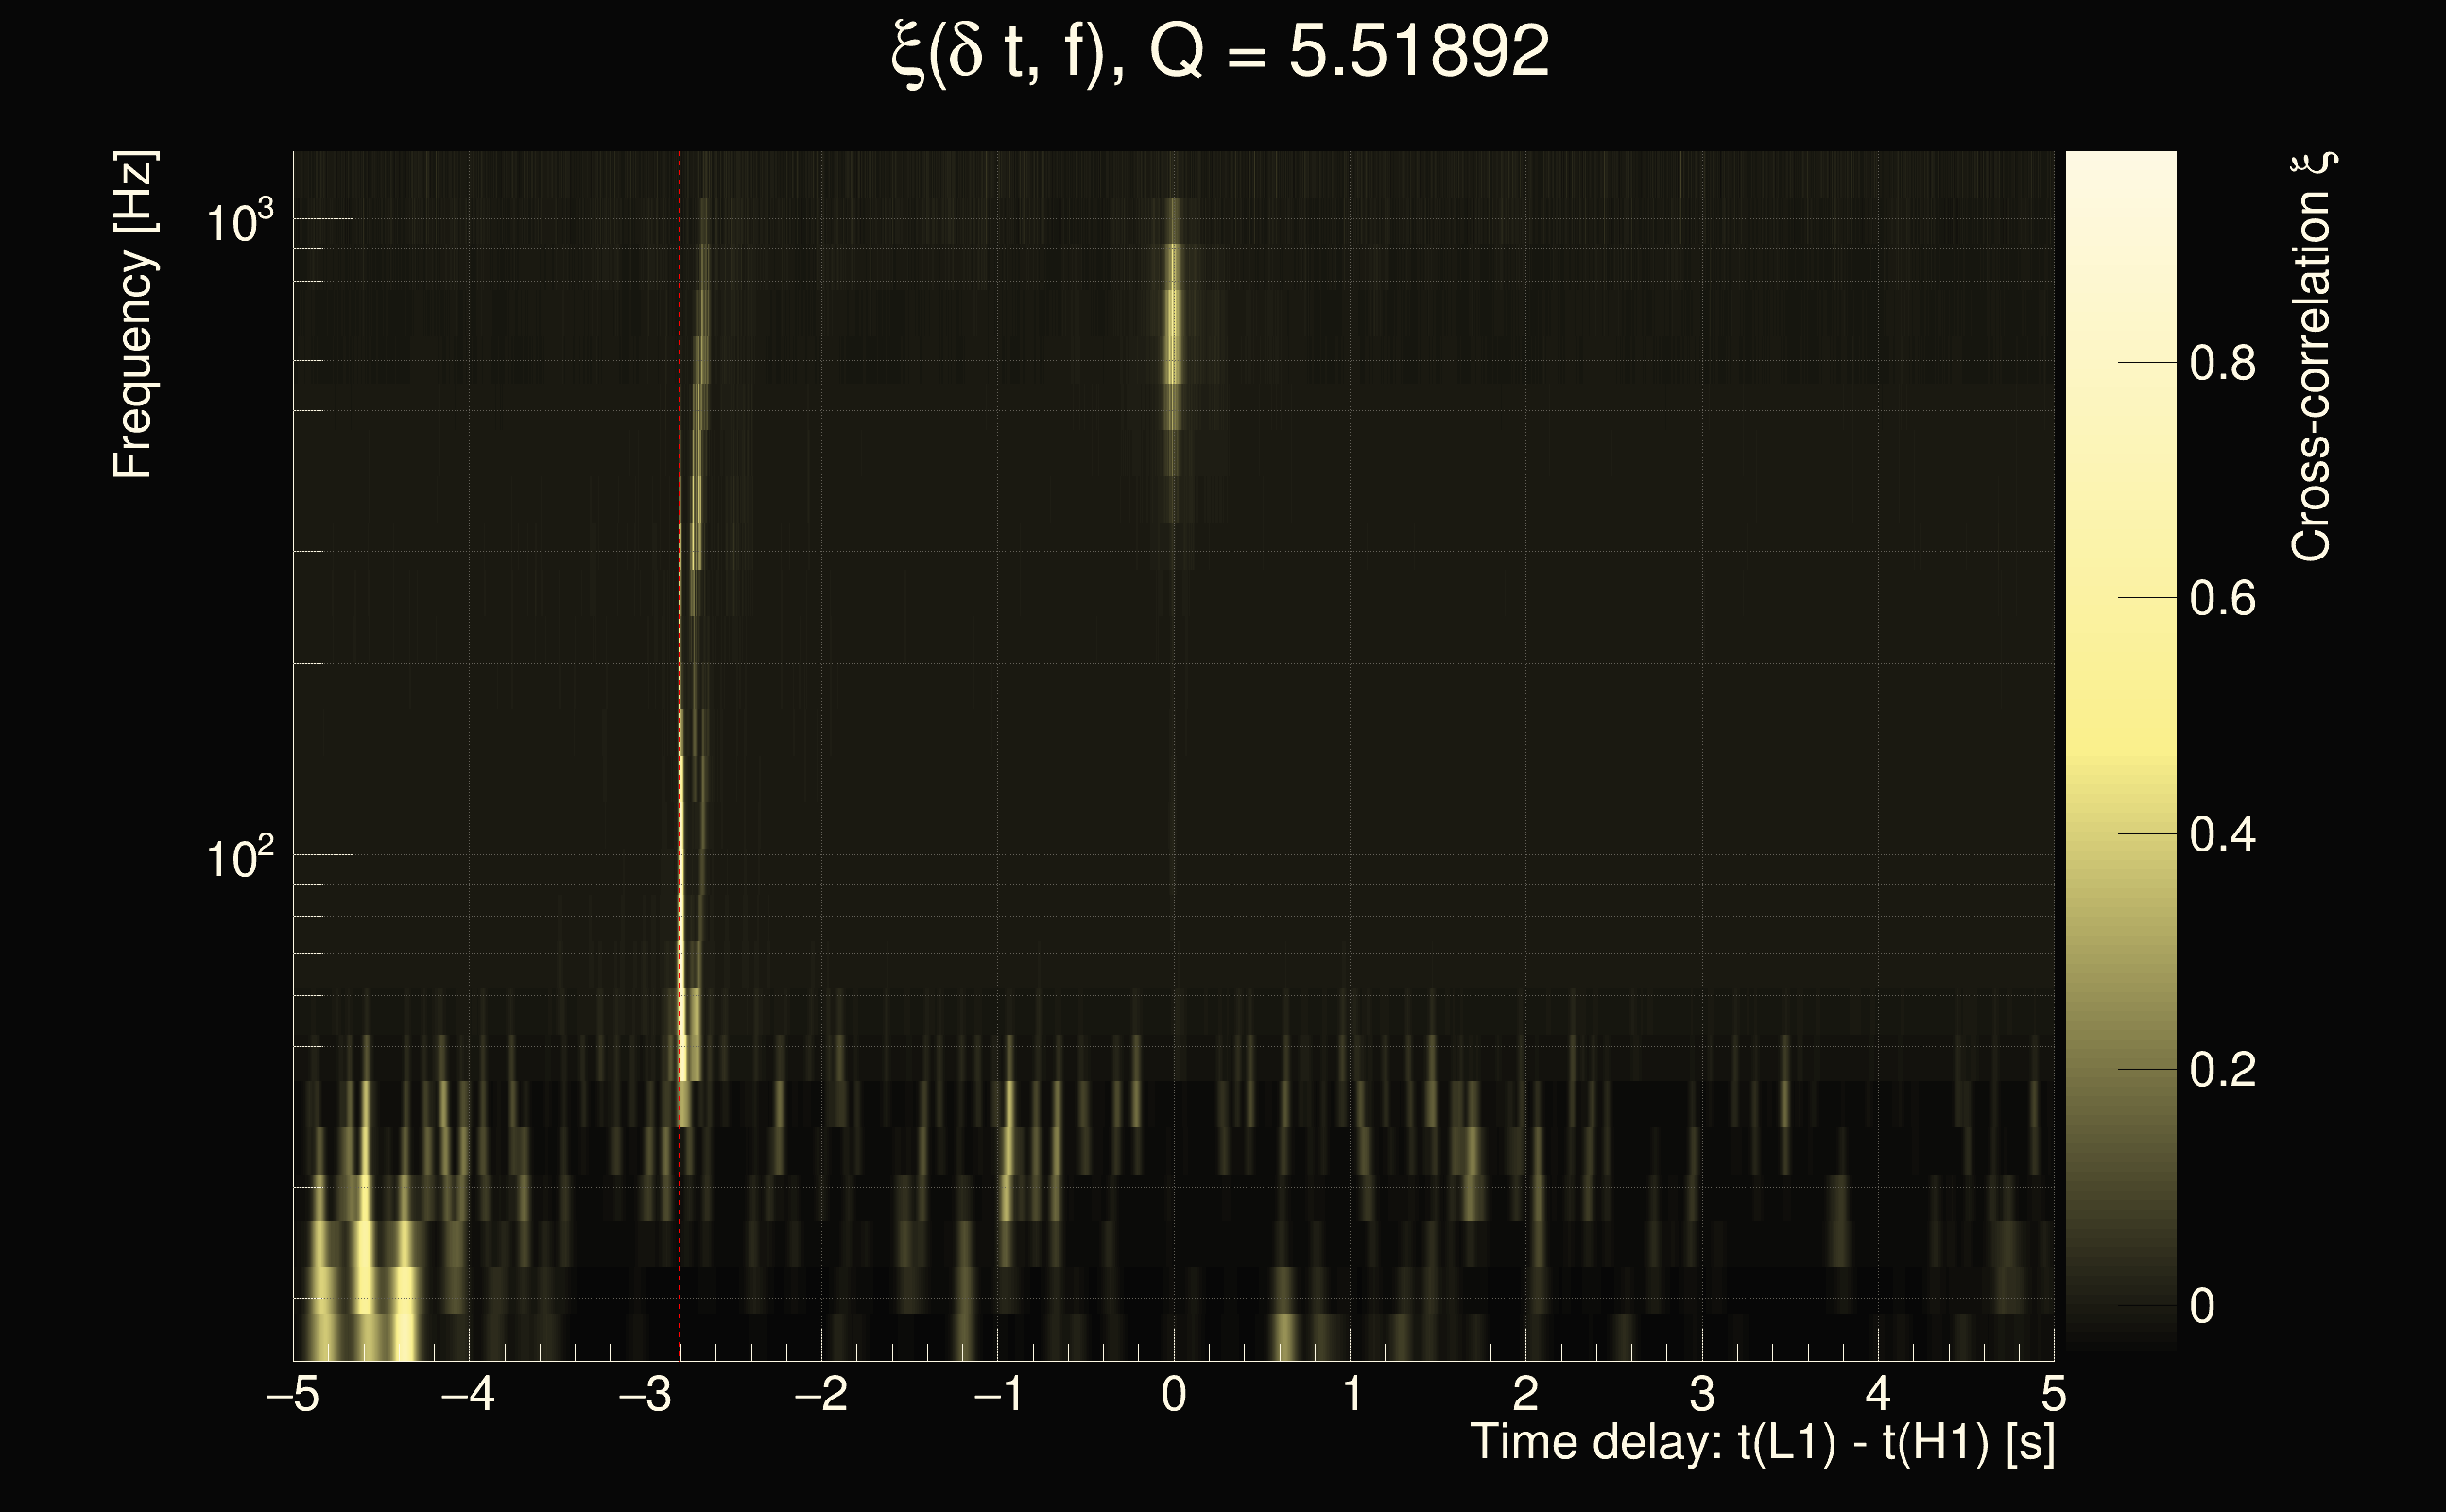The height and width of the screenshot is (1512, 2446).
Task: Click the 0.2 tick label on the colorbar
Action: tap(2222, 1070)
